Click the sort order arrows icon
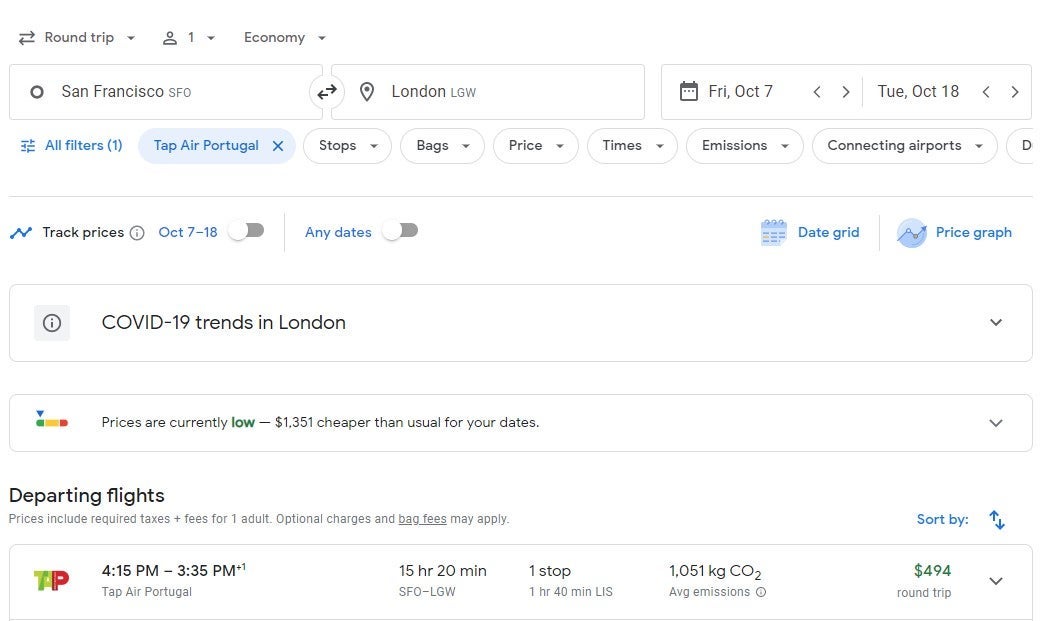 [x=996, y=519]
